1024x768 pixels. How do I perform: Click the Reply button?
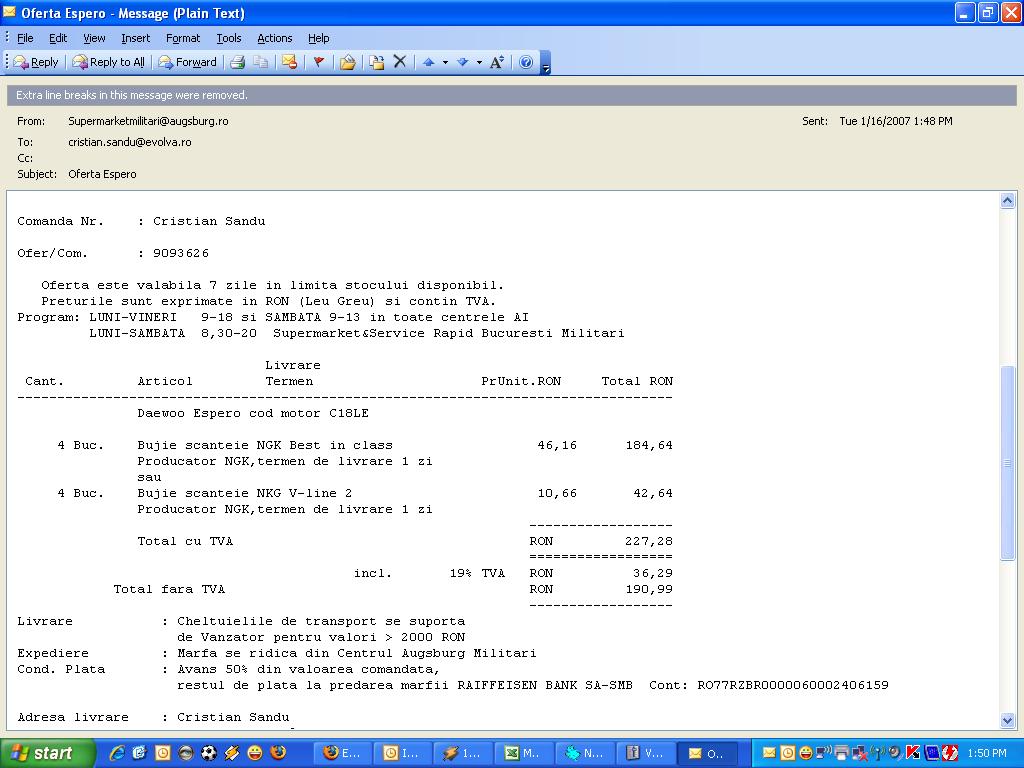[36, 62]
